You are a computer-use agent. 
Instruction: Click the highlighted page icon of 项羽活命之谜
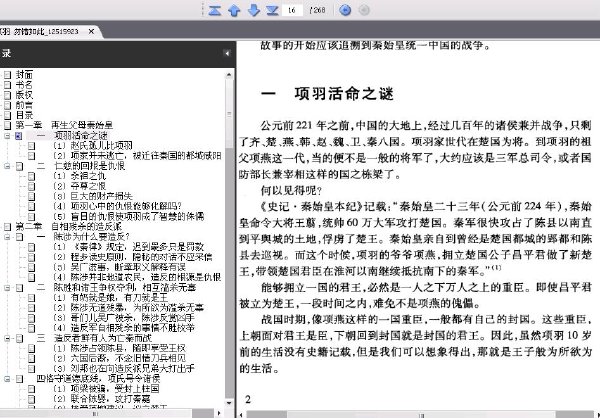(x=19, y=136)
